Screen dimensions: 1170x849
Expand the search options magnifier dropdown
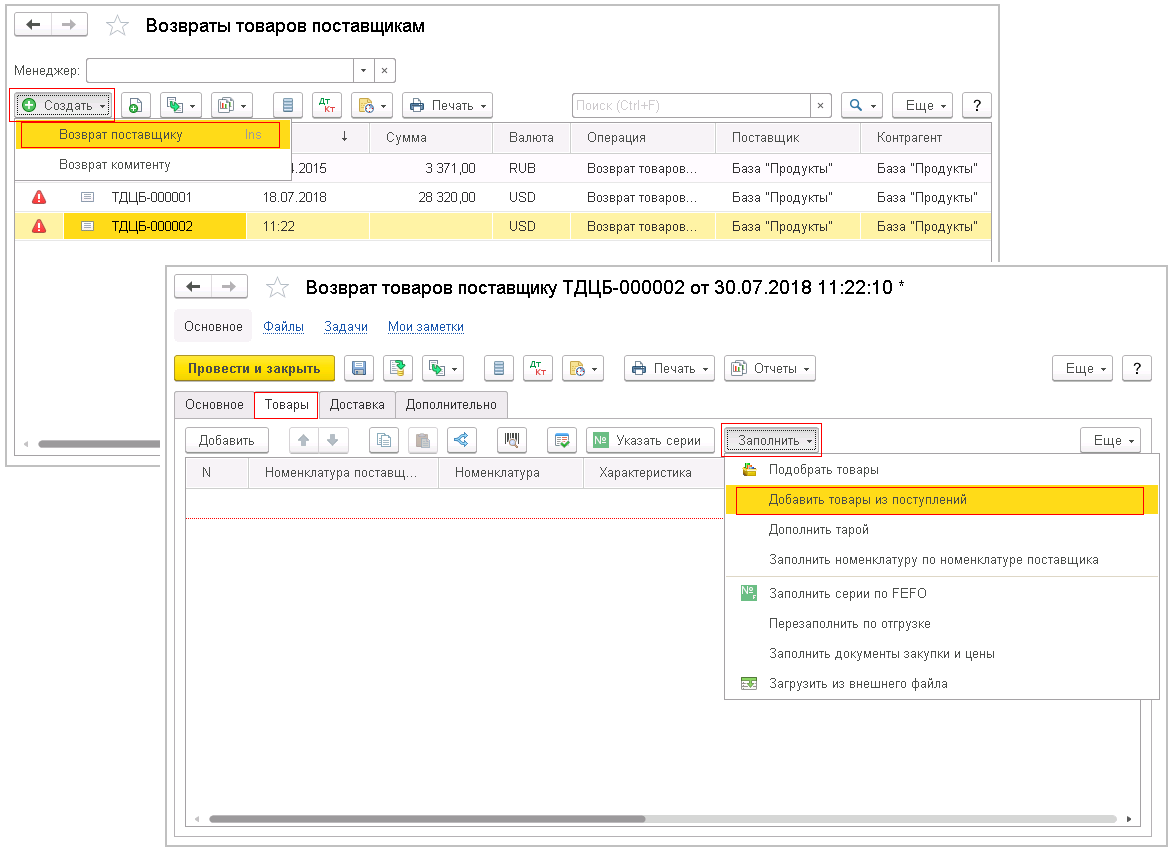pyautogui.click(x=860, y=105)
